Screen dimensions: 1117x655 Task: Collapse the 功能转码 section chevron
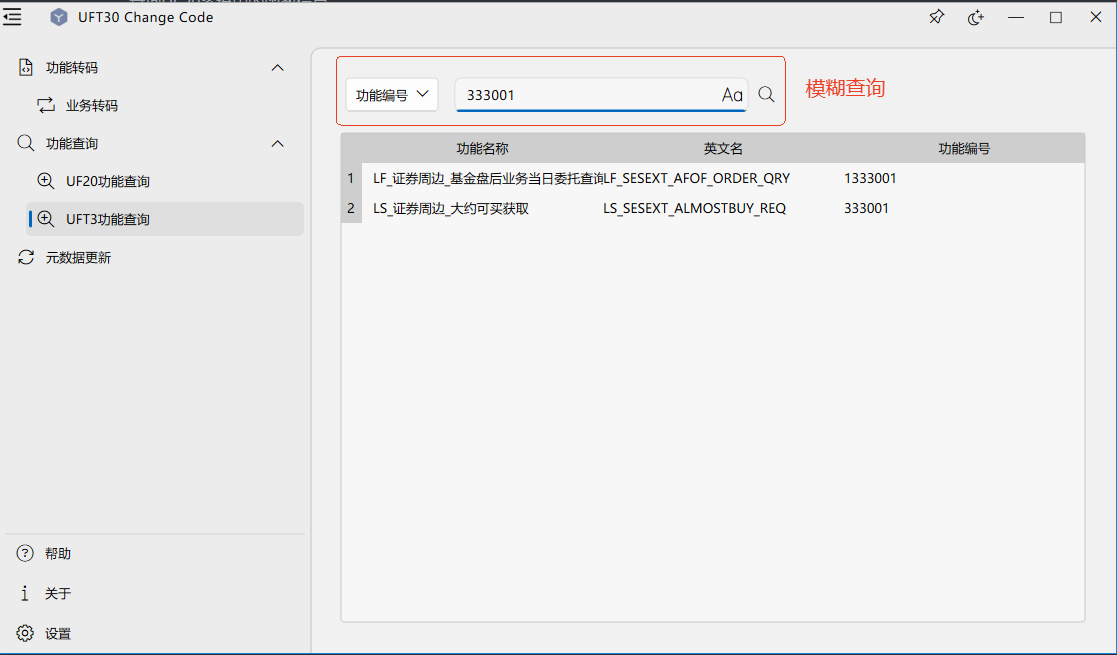point(278,68)
